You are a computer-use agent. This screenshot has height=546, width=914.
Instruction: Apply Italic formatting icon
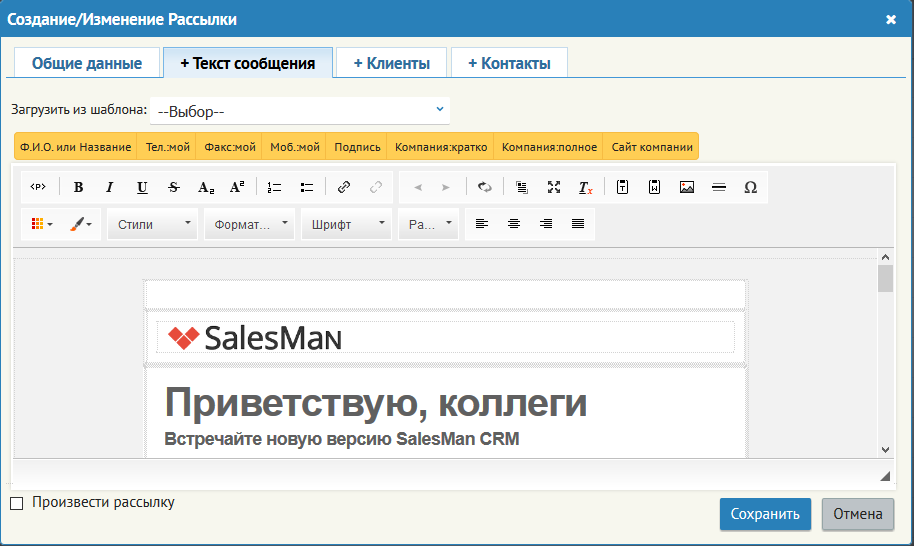[x=110, y=187]
